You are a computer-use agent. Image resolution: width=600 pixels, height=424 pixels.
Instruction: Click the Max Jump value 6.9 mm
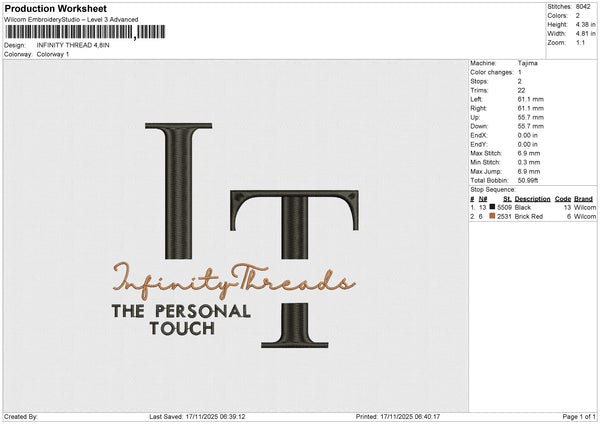coord(529,171)
